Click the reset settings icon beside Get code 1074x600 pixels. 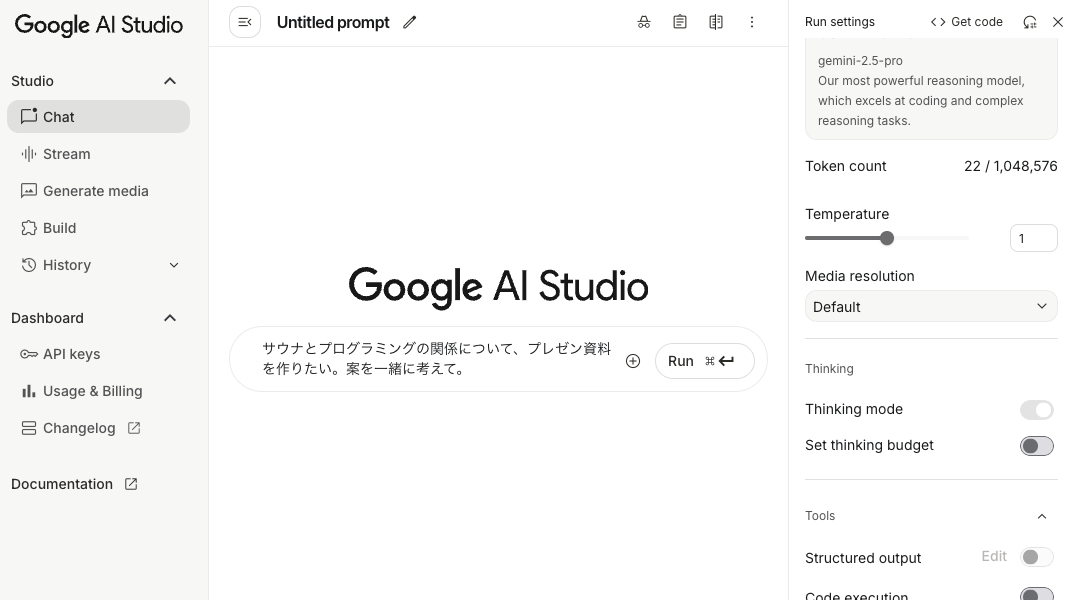click(x=1029, y=22)
